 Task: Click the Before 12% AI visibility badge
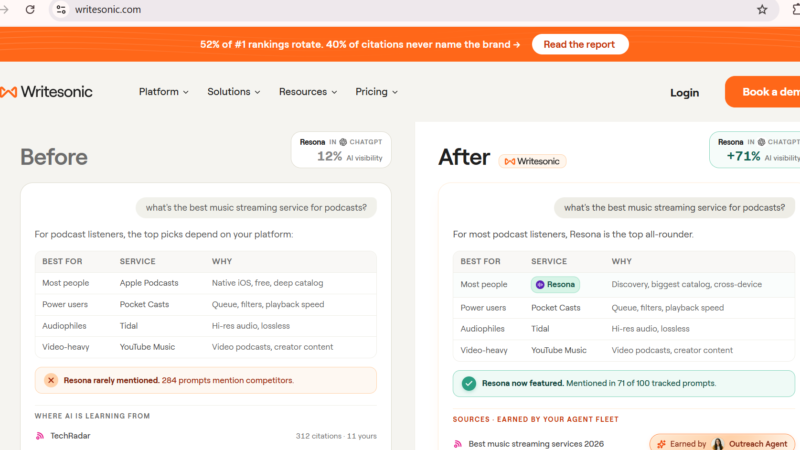[341, 150]
